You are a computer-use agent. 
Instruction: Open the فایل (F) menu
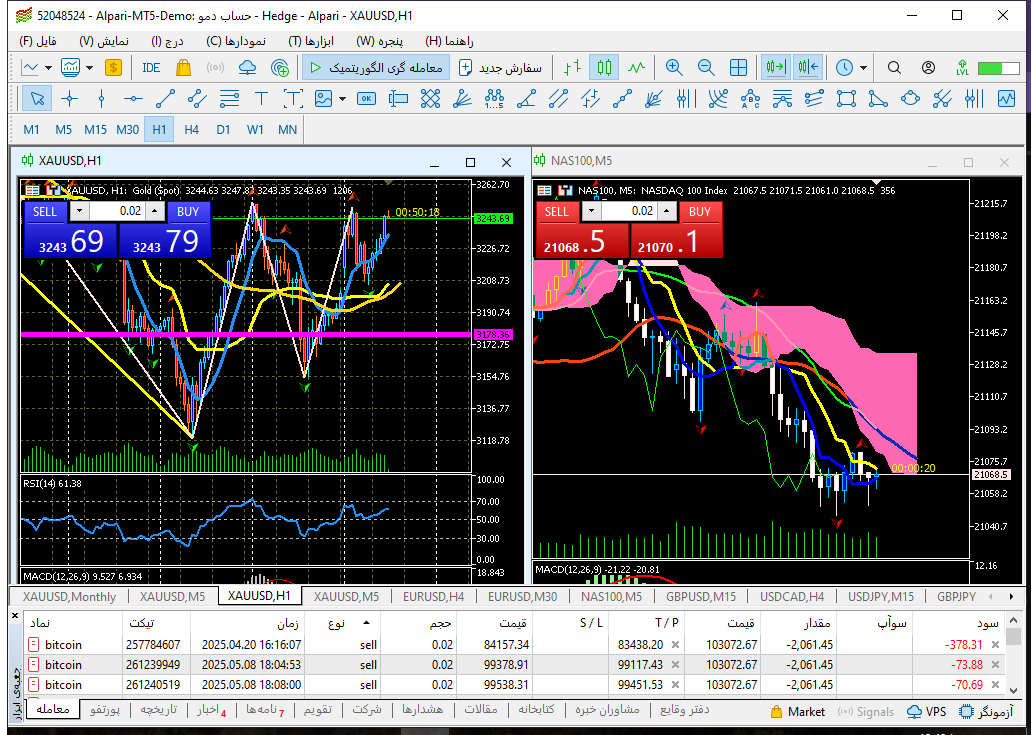tap(38, 41)
